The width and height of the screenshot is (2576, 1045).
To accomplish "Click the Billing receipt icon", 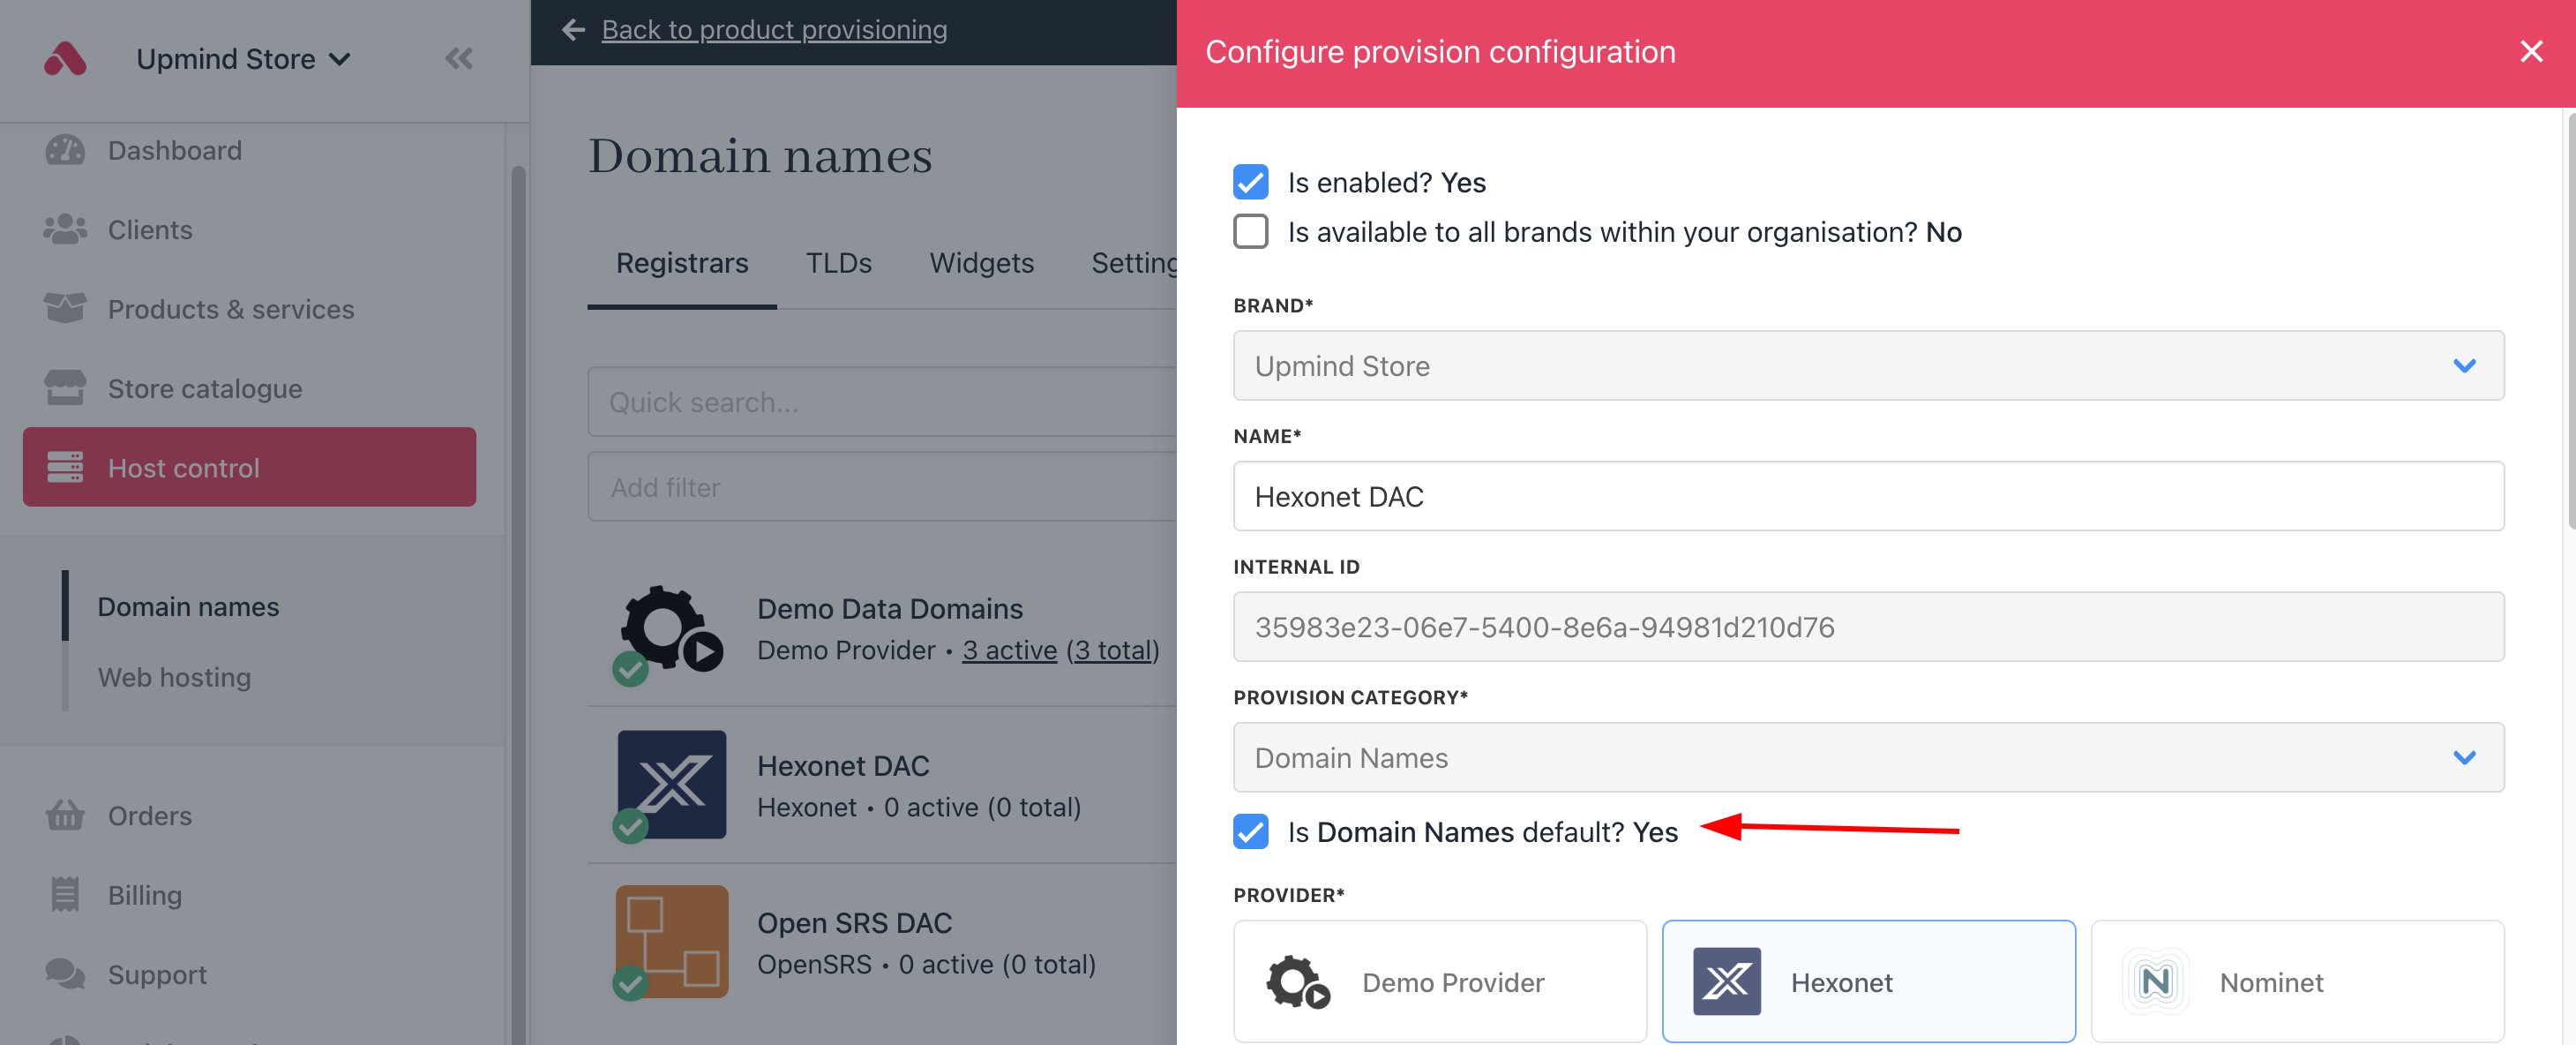I will point(65,894).
